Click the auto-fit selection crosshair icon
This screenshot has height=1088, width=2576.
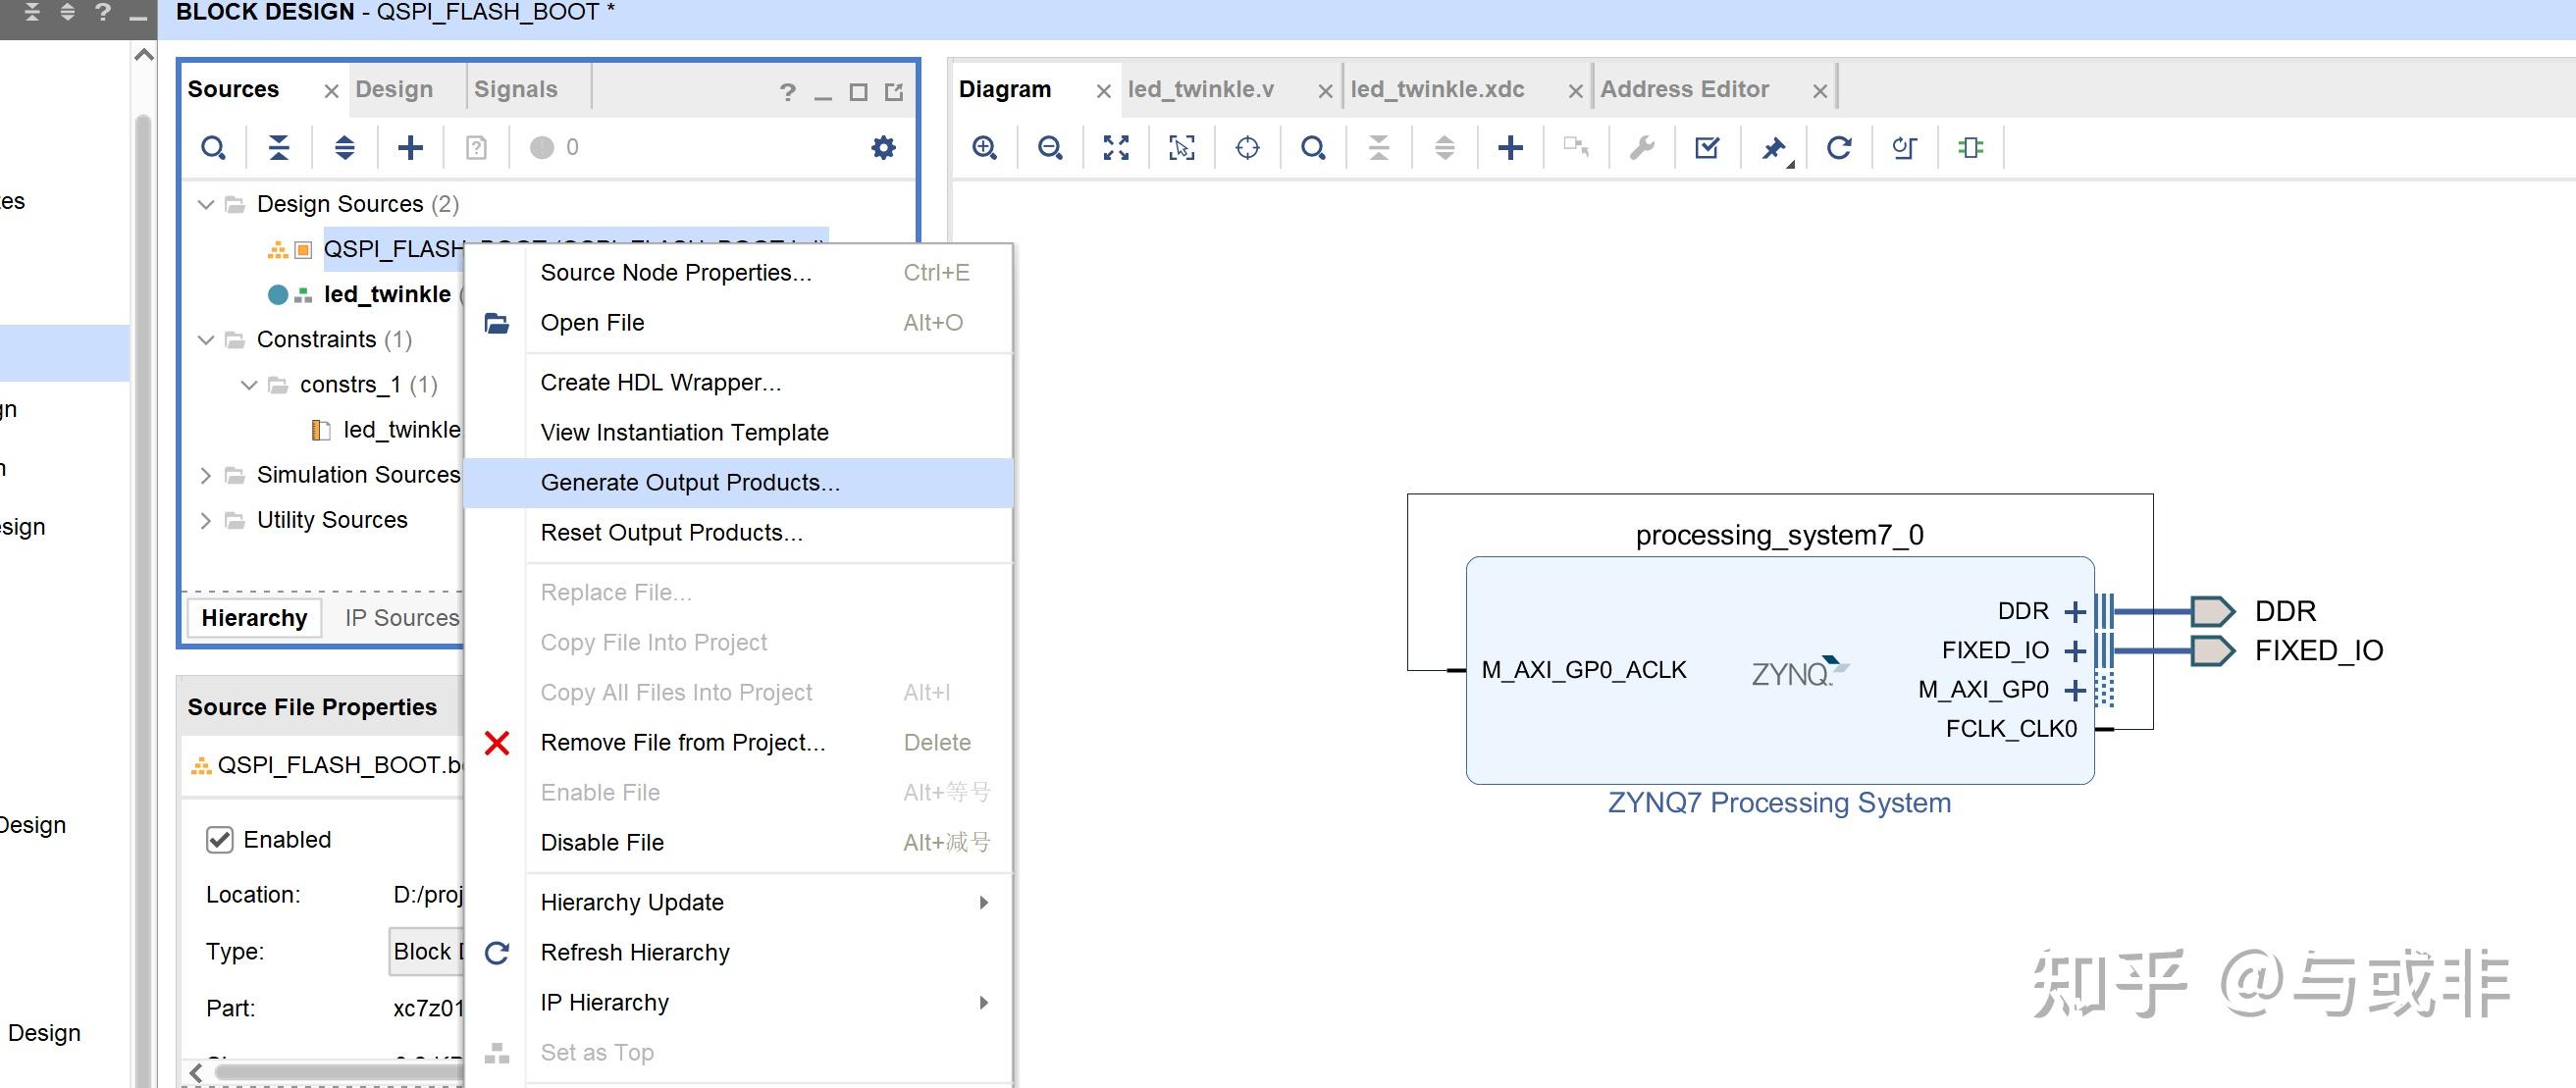pyautogui.click(x=1247, y=148)
